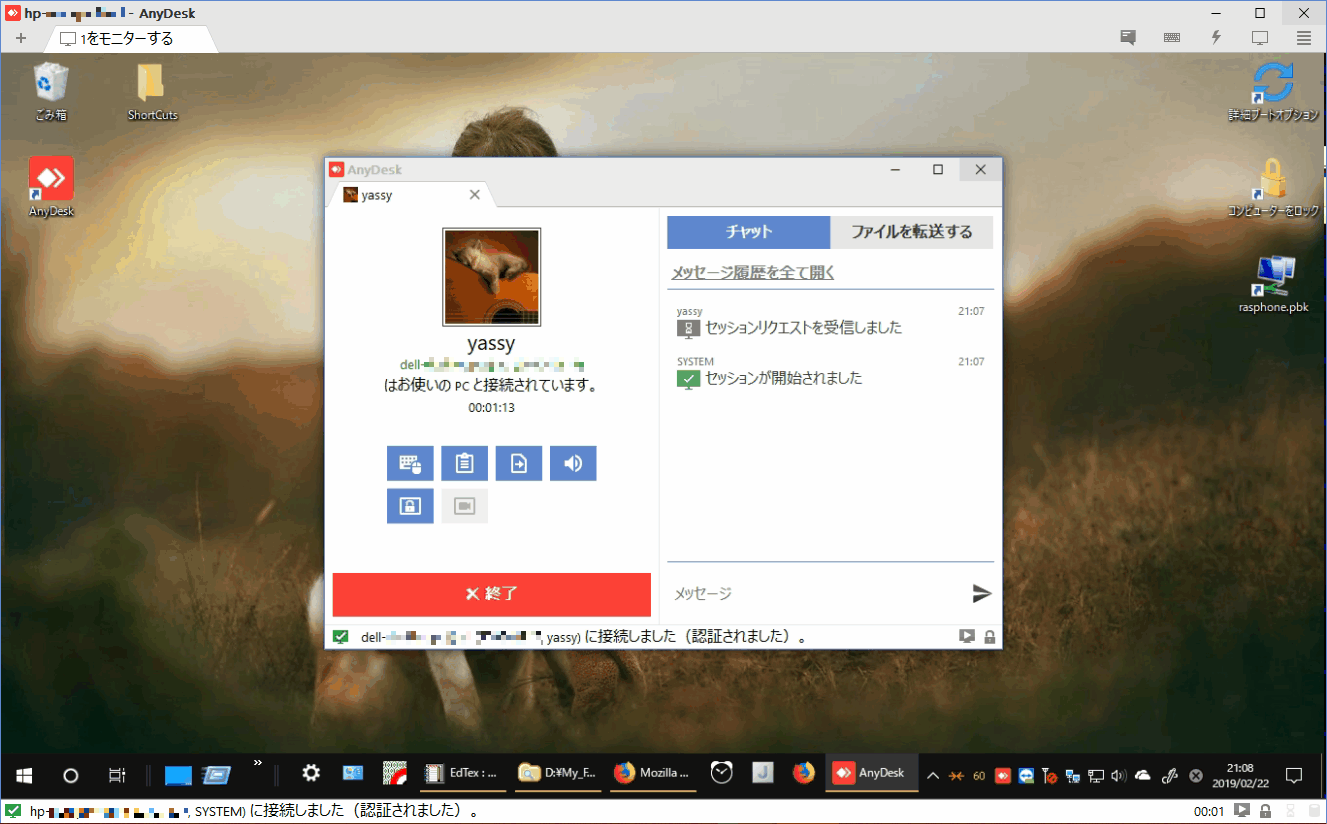This screenshot has width=1327, height=824.
Task: Expand hidden system tray icons chevron
Action: (933, 775)
